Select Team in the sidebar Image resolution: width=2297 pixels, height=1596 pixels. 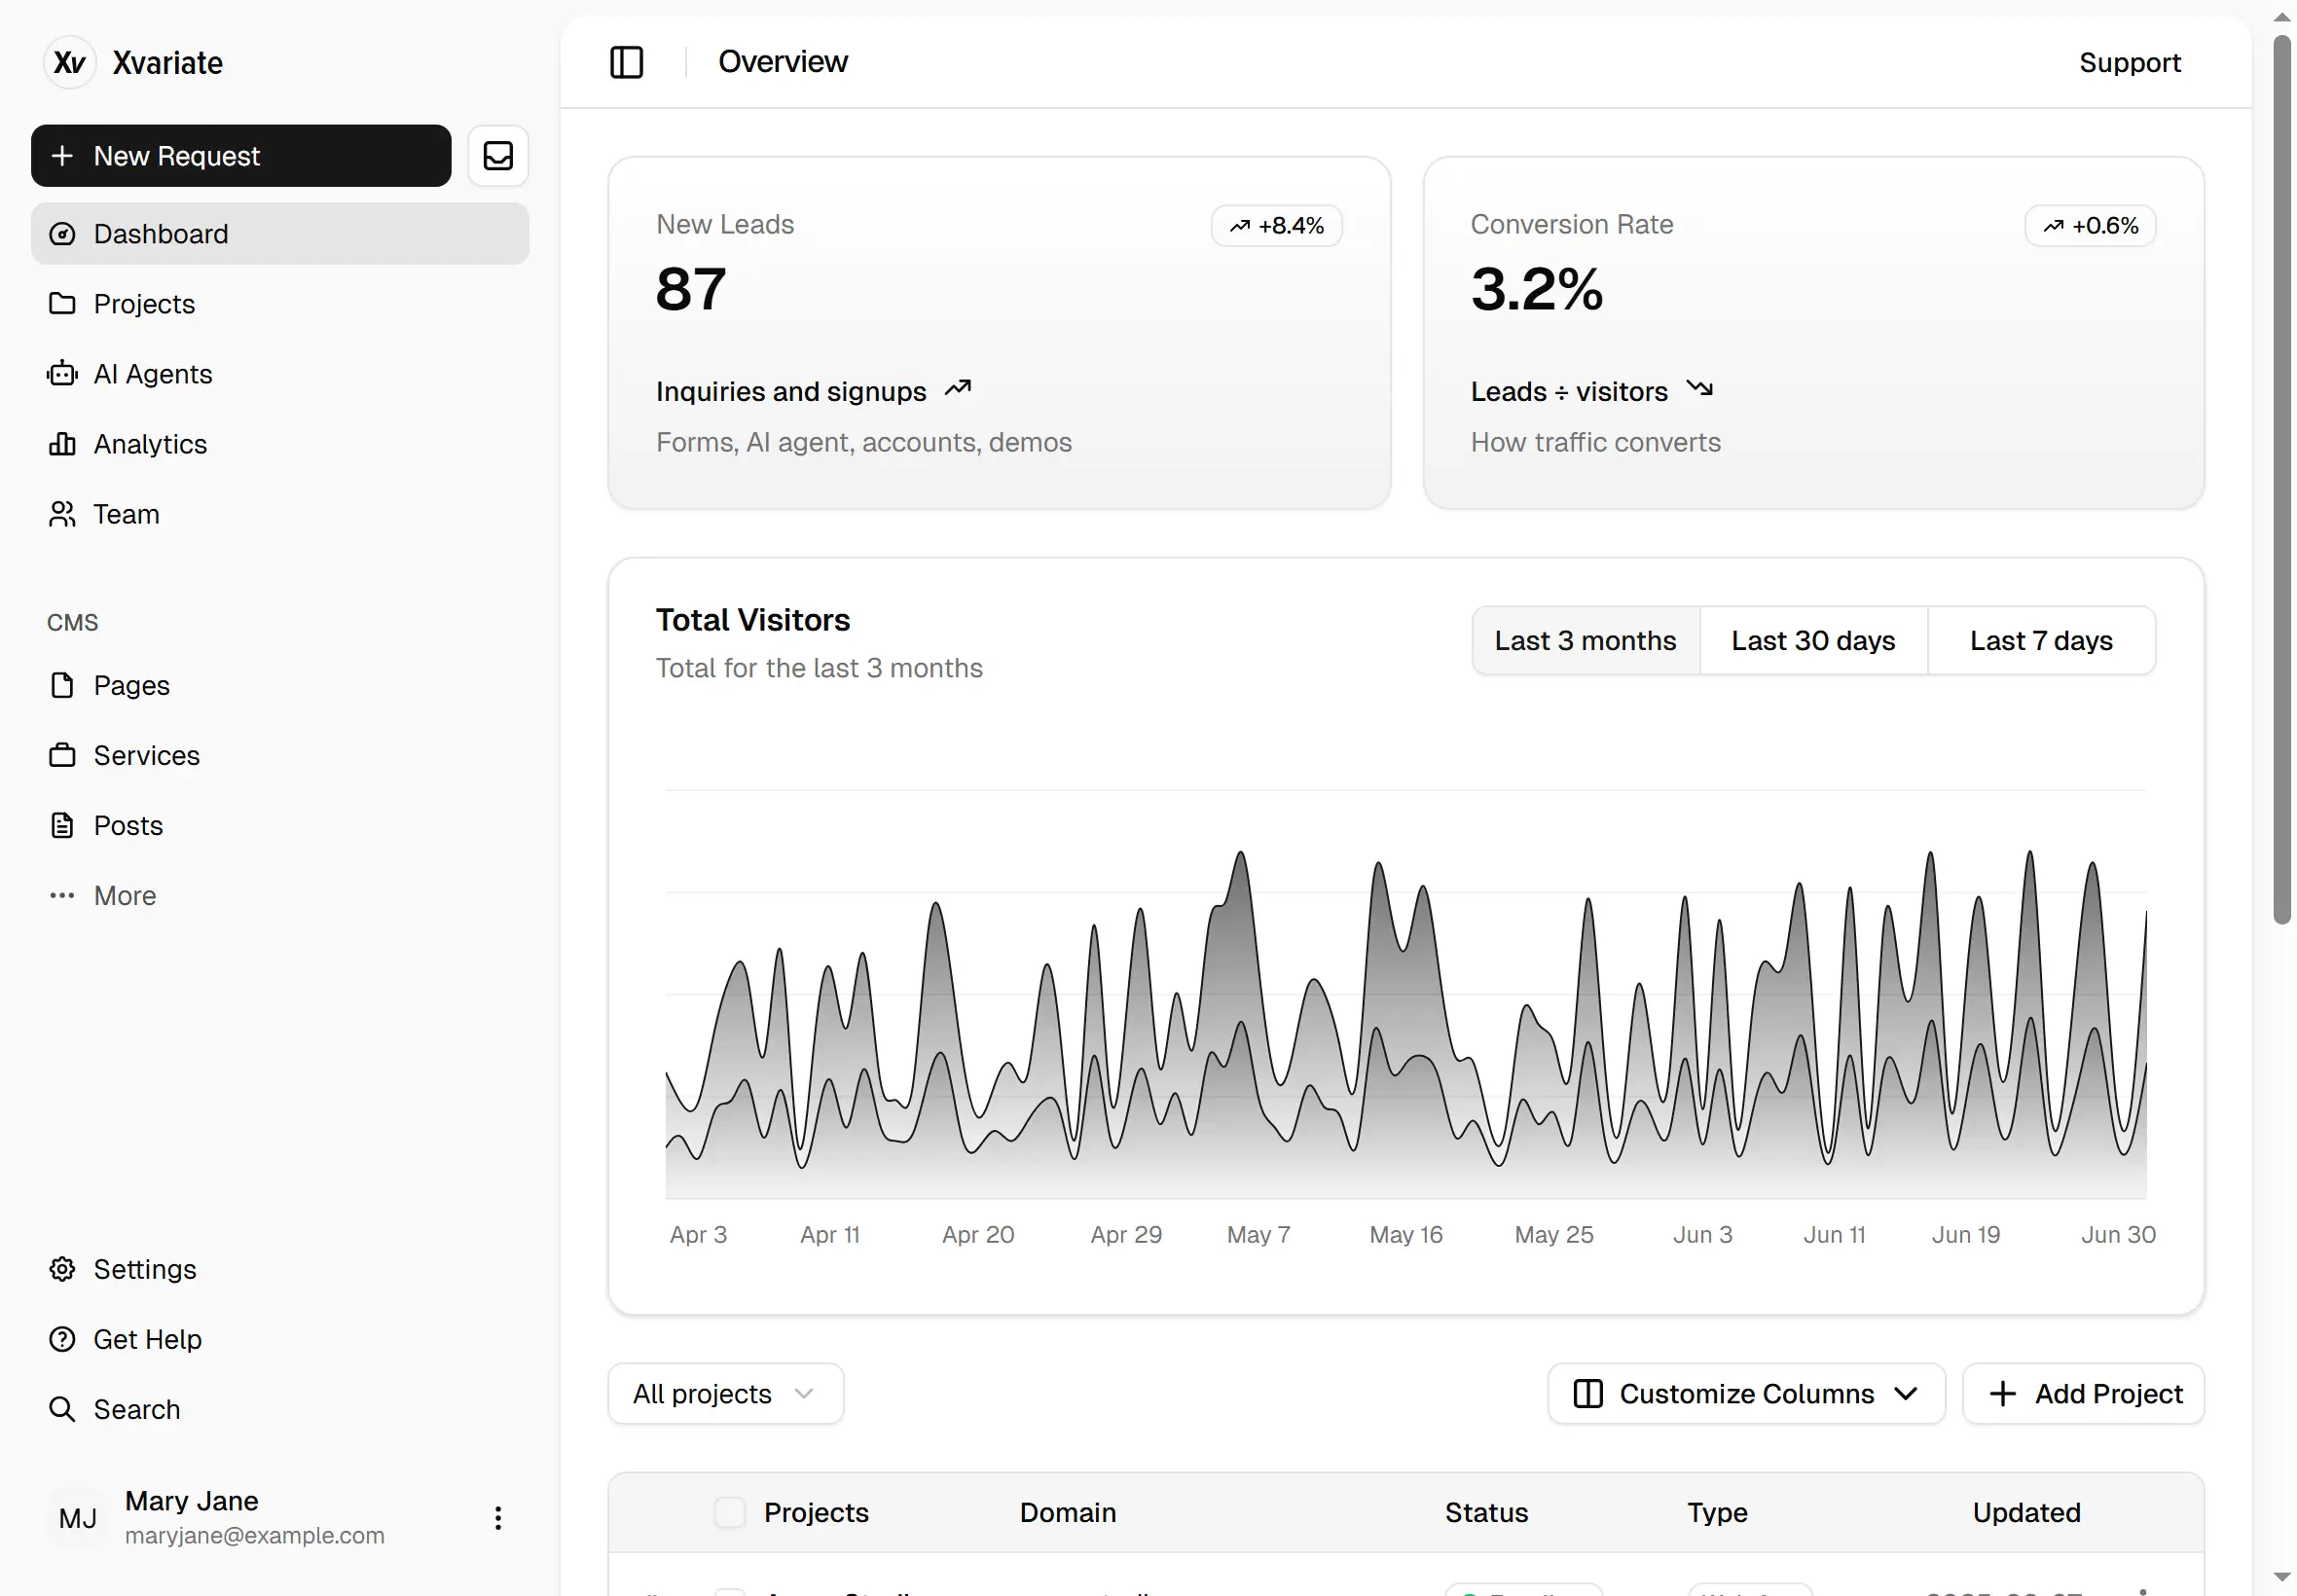tap(127, 514)
